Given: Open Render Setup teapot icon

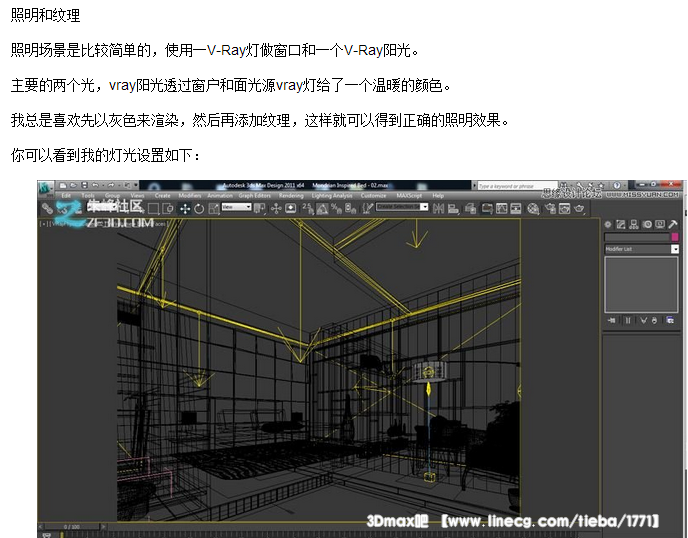Looking at the screenshot, I should tap(550, 209).
